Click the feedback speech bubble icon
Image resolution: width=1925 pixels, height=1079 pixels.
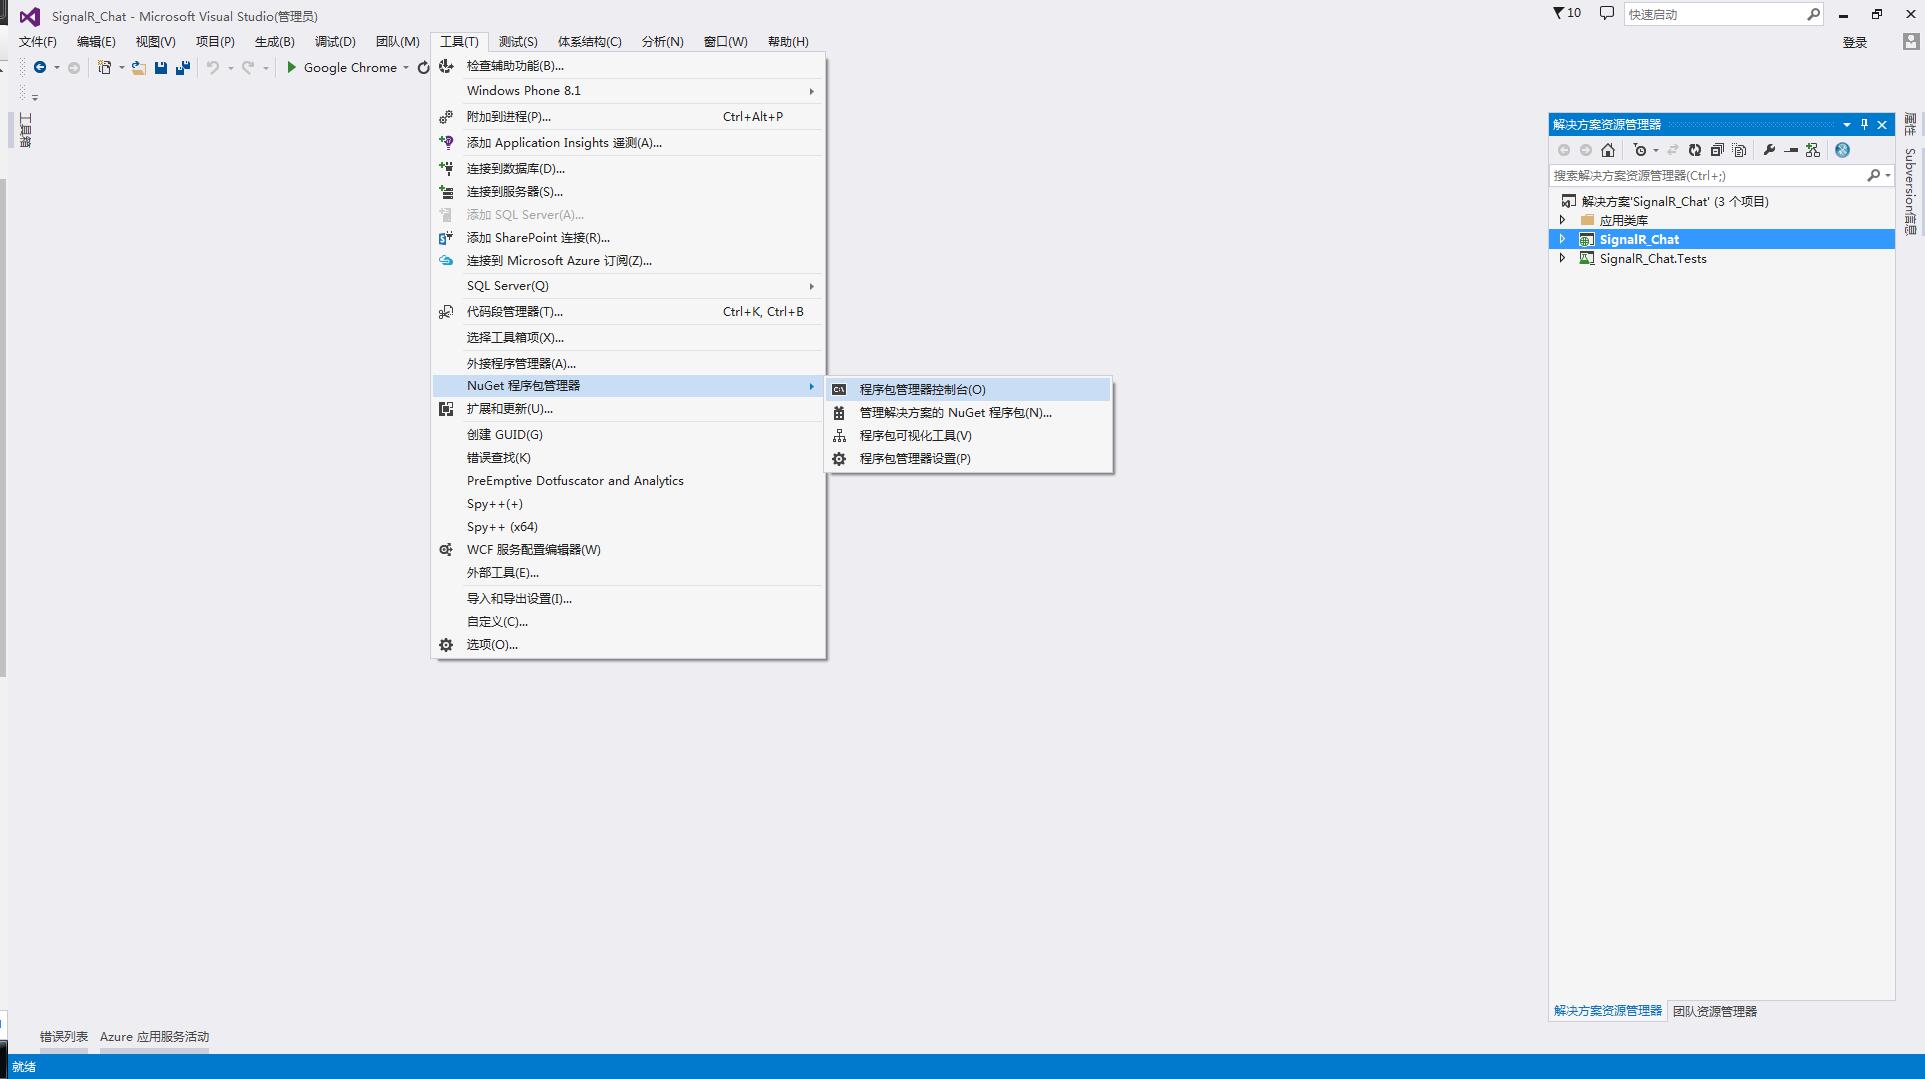[x=1607, y=13]
